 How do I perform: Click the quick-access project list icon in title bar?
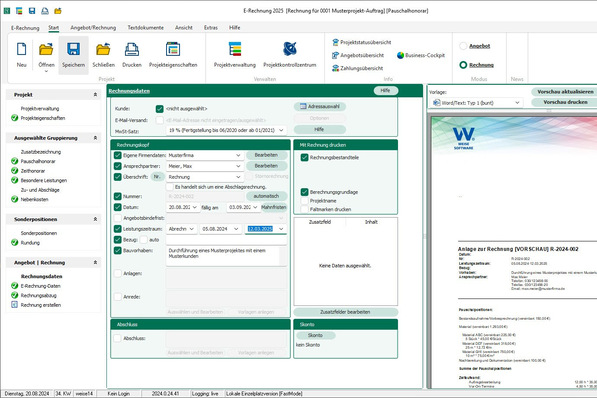coord(19,11)
